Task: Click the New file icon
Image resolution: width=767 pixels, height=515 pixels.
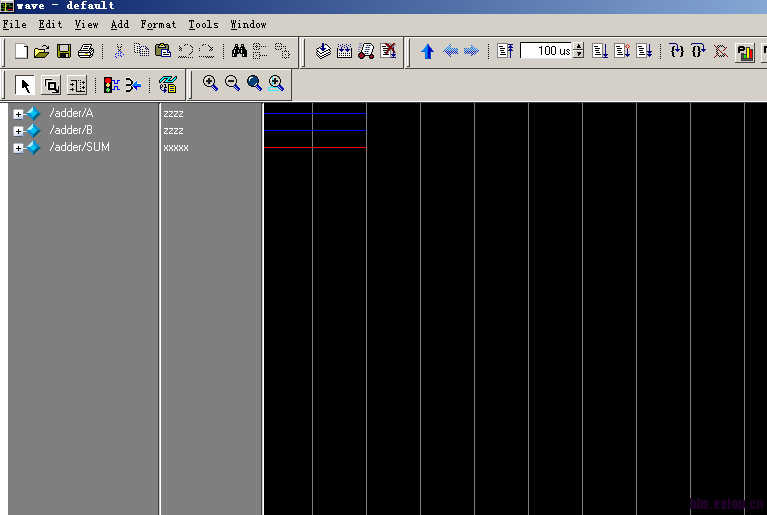Action: 21,51
